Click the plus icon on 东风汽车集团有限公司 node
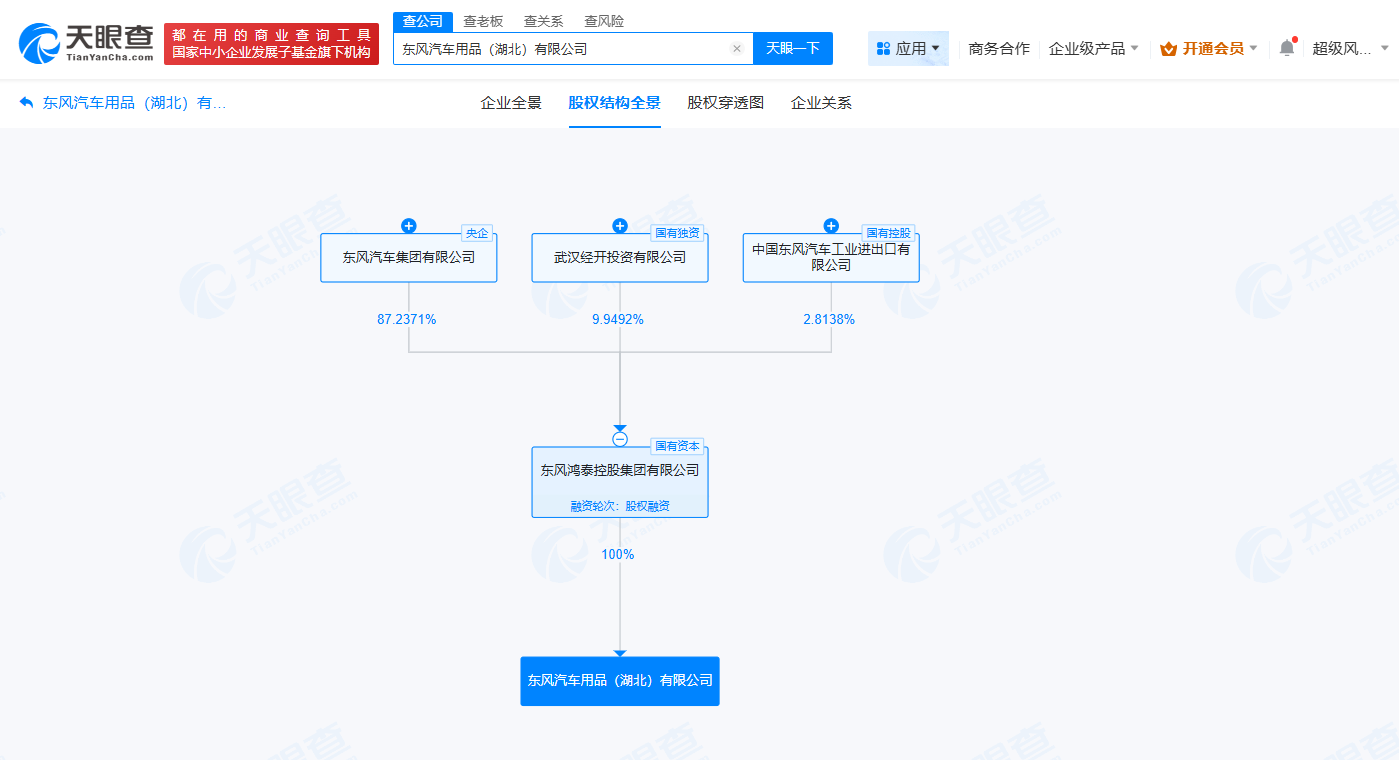Screen dimensions: 1399x760 point(409,225)
